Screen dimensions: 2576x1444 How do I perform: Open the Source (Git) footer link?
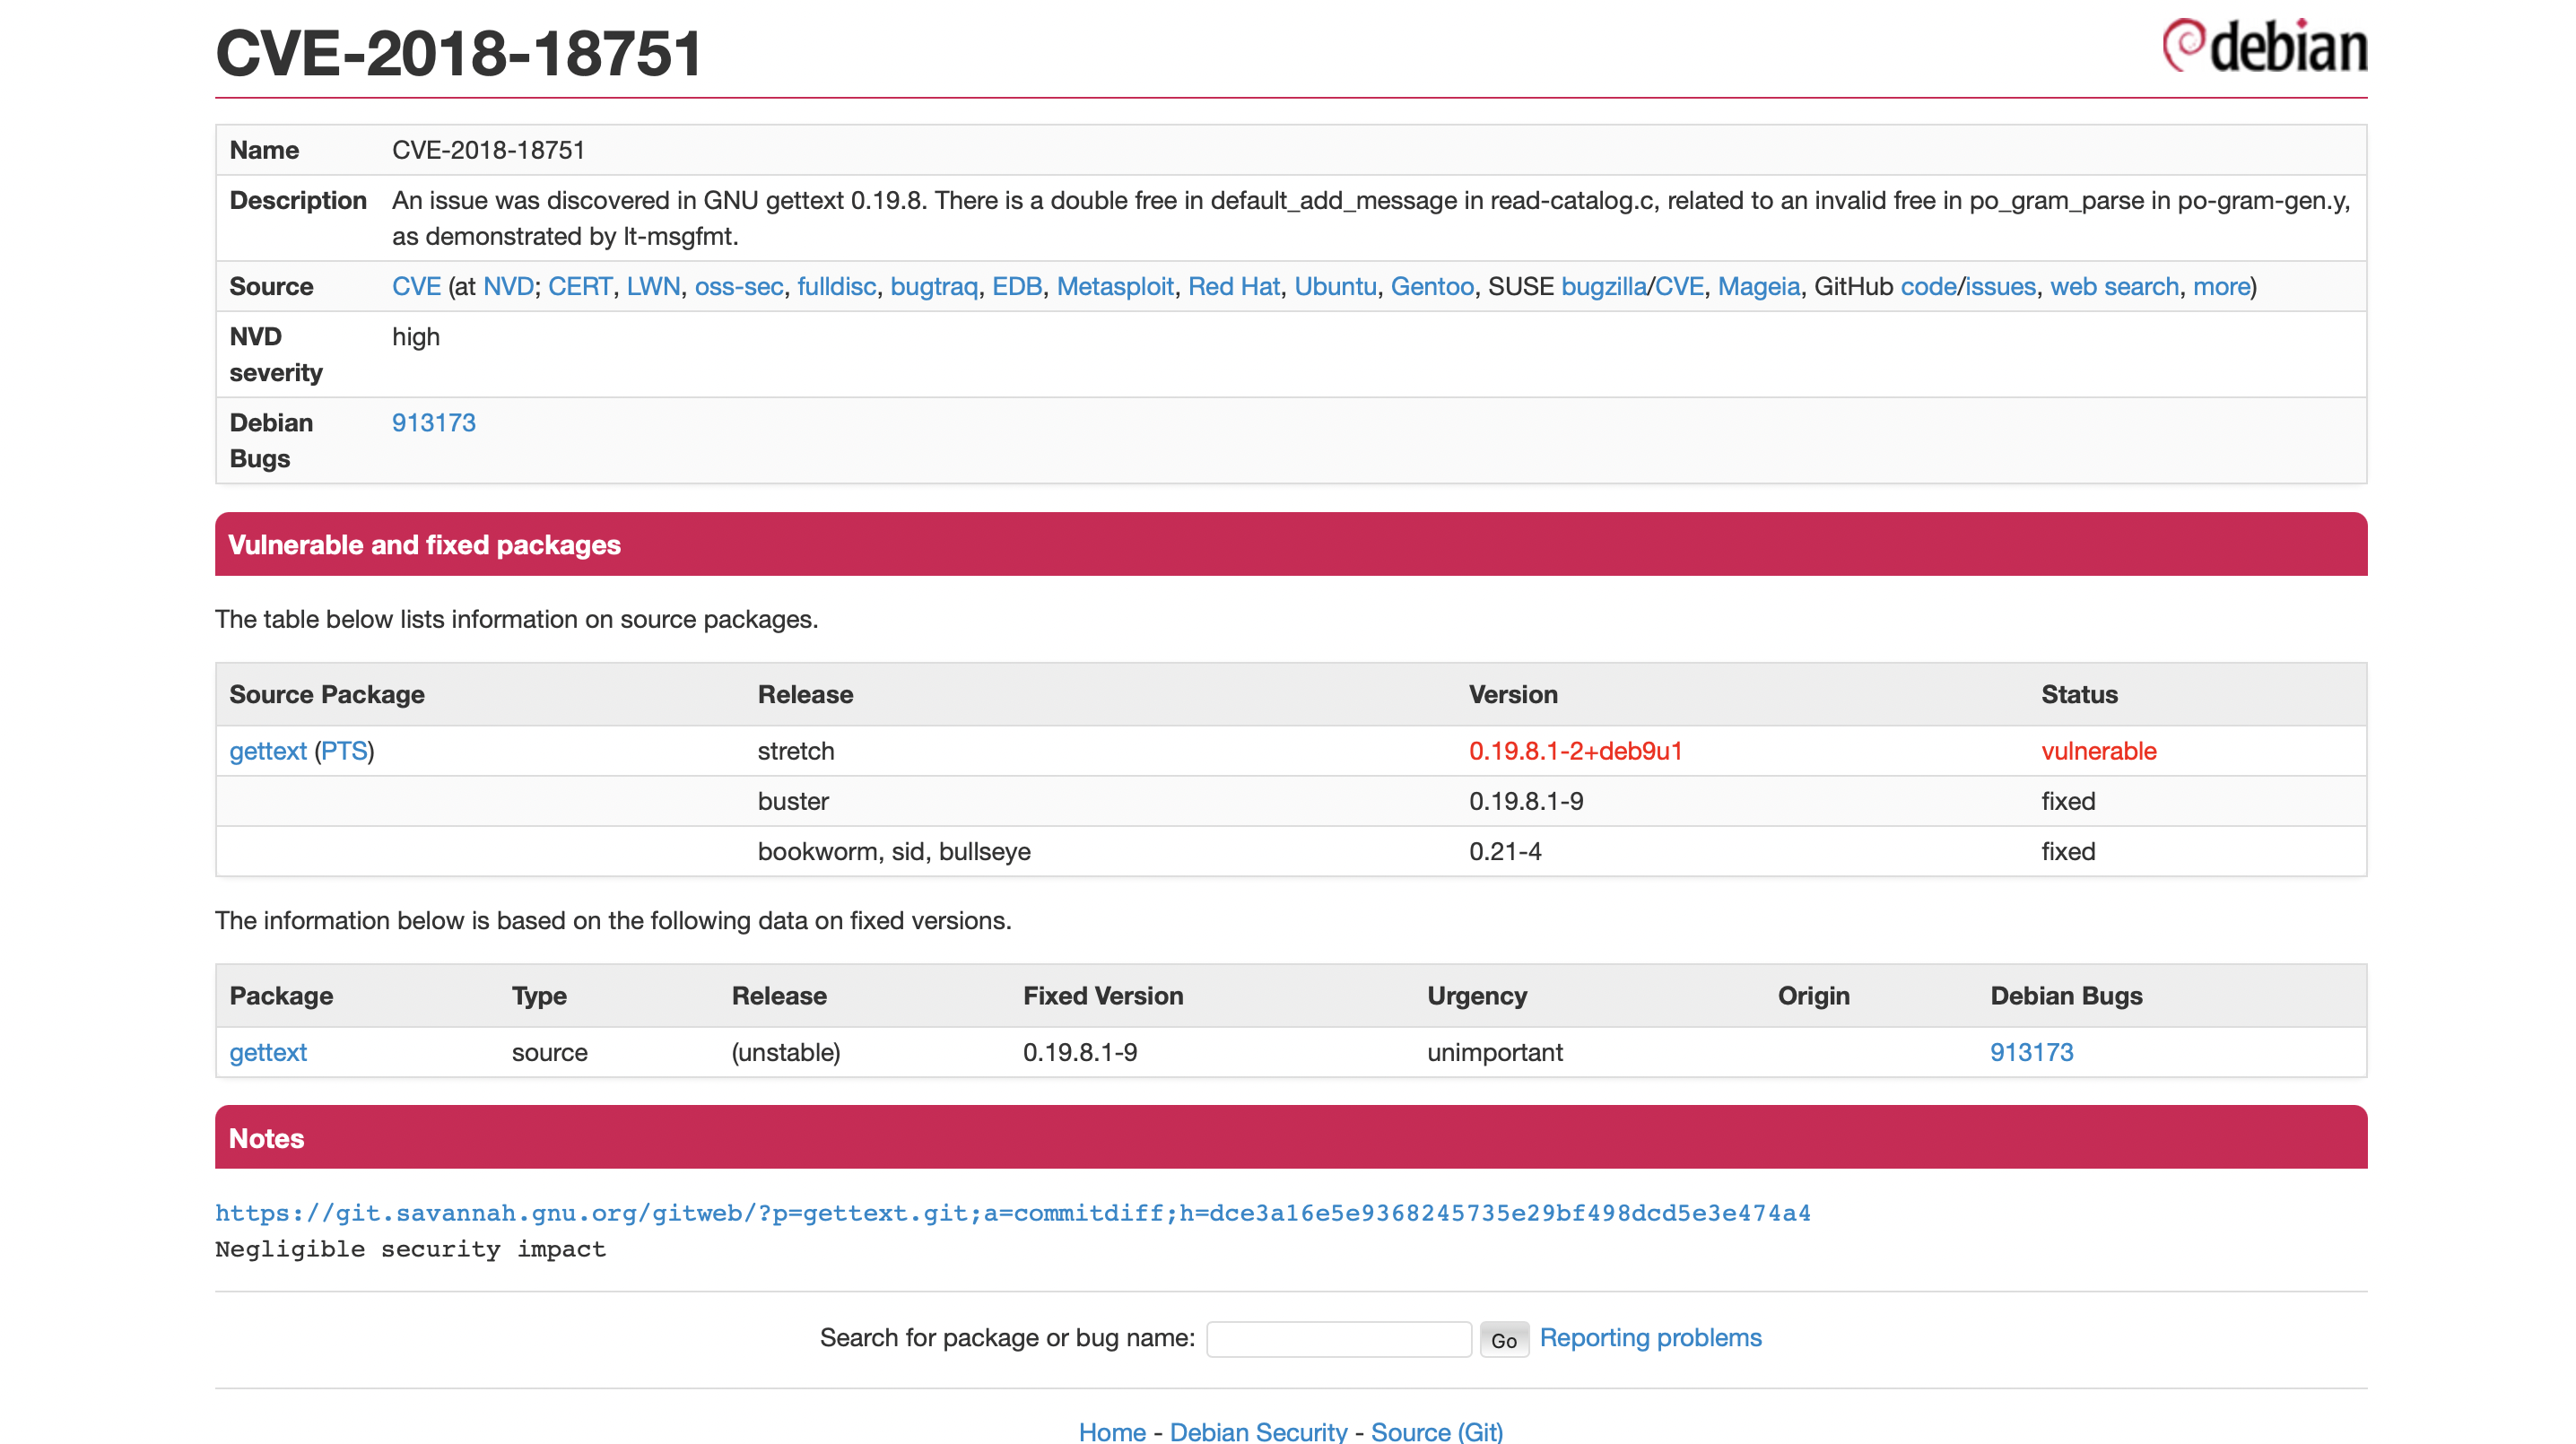[x=1437, y=1431]
